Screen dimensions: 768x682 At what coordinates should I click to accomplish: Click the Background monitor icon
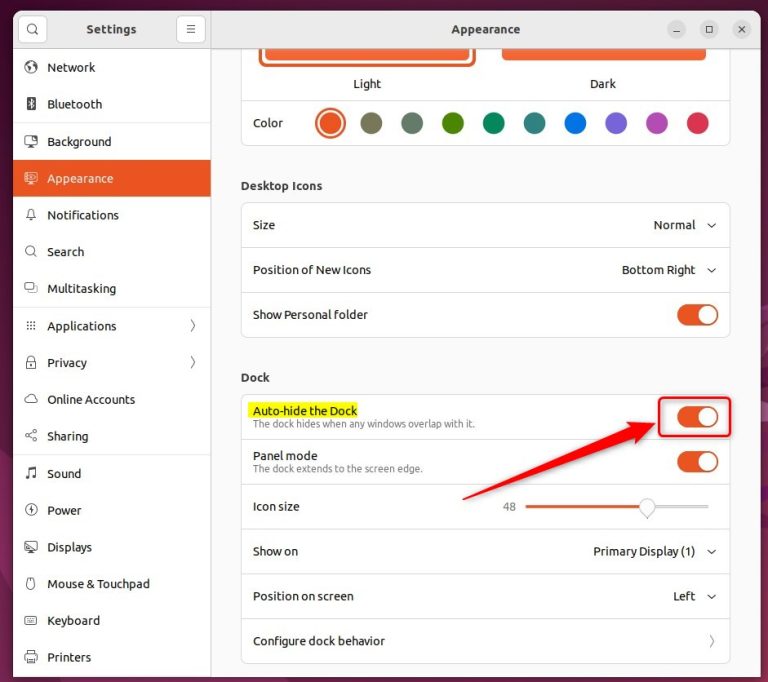(x=31, y=142)
